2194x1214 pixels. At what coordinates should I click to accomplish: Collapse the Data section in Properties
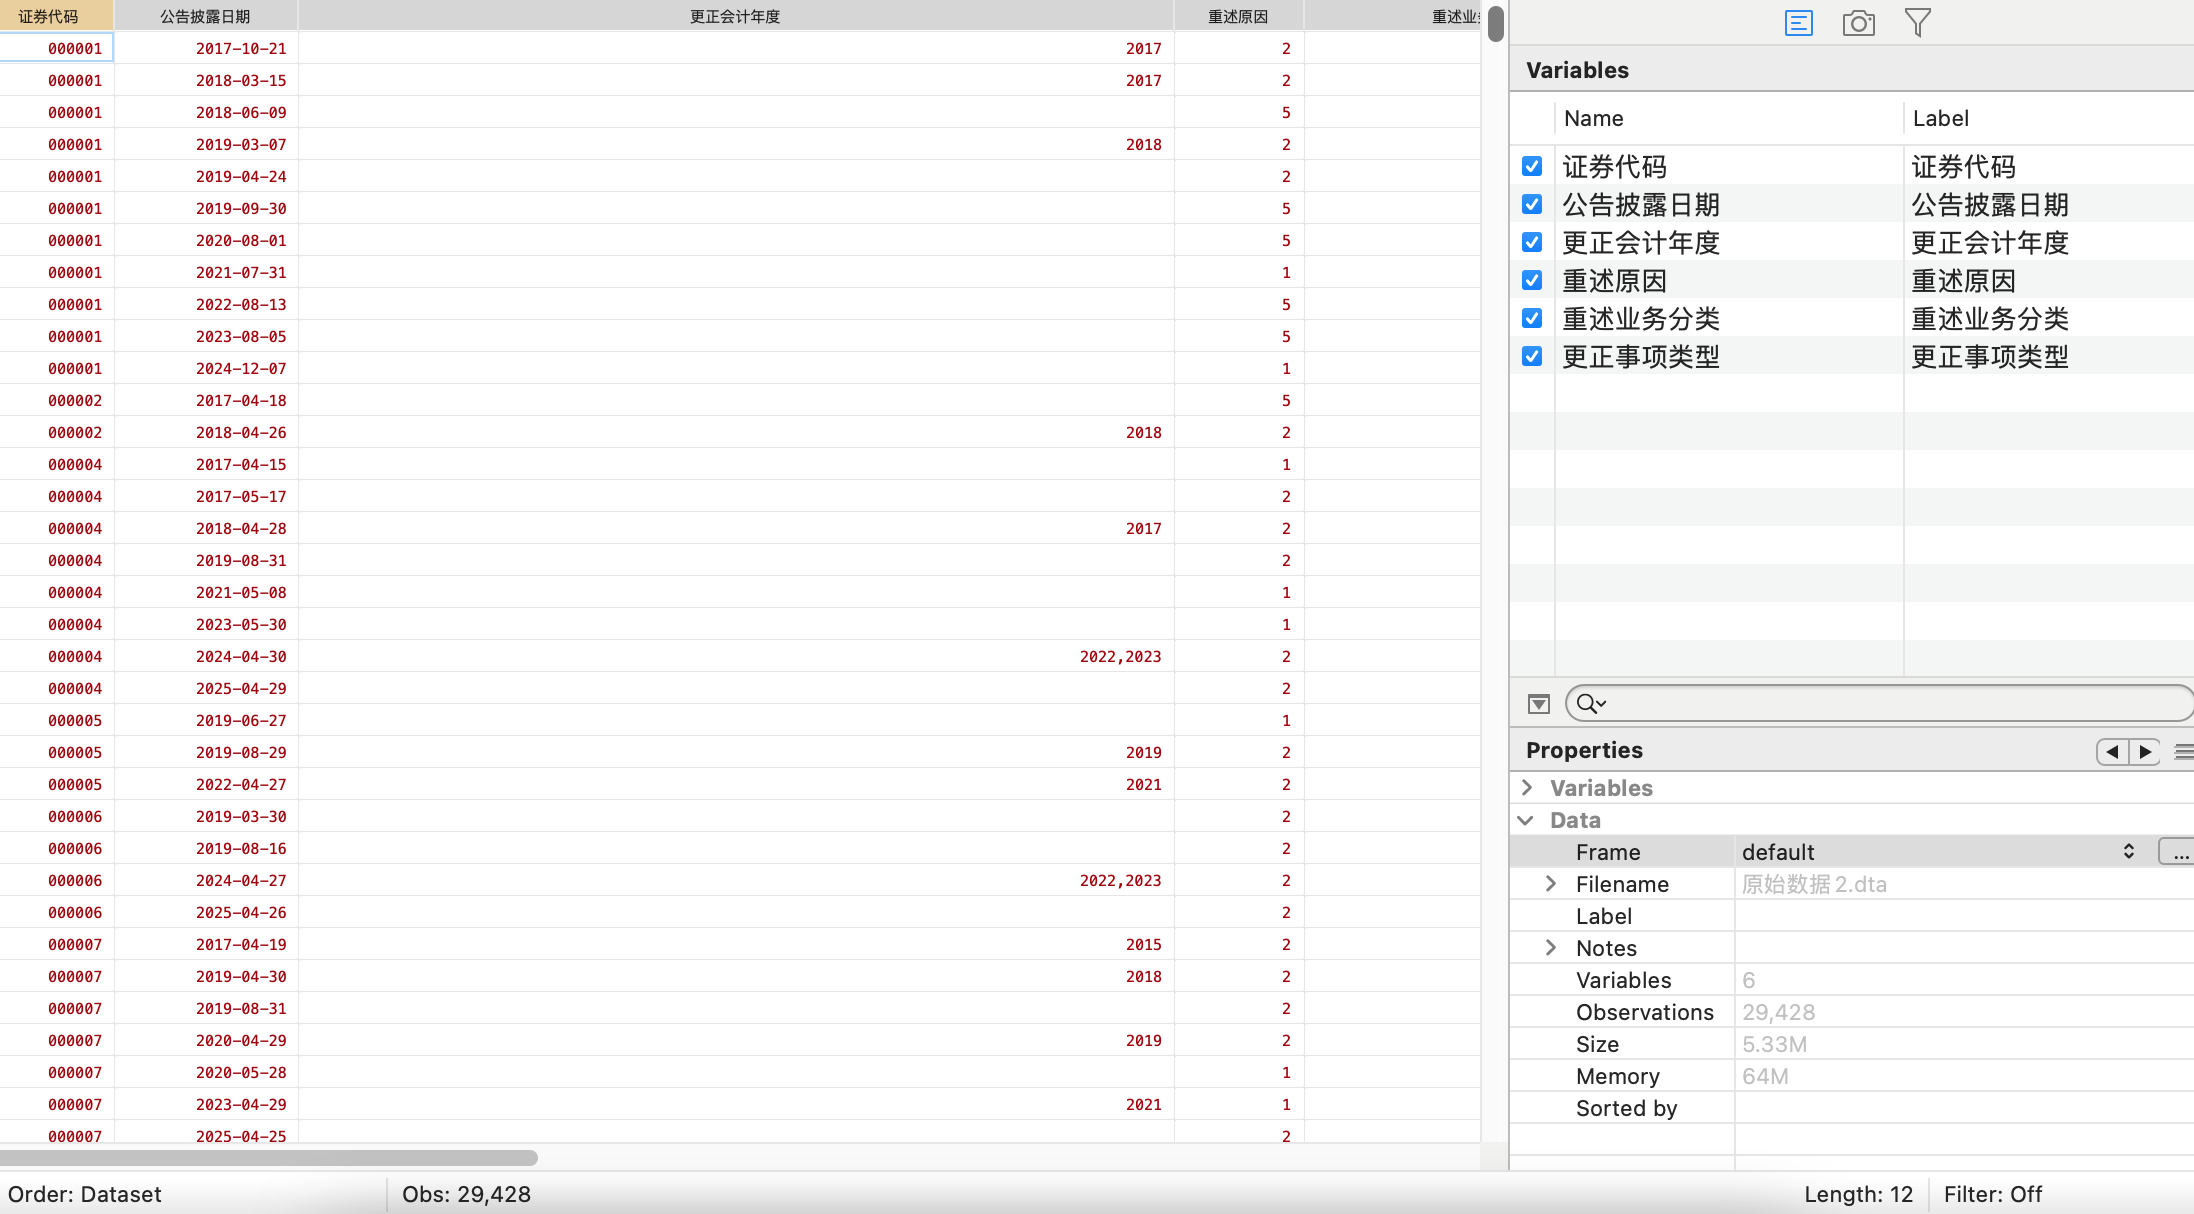(1526, 820)
